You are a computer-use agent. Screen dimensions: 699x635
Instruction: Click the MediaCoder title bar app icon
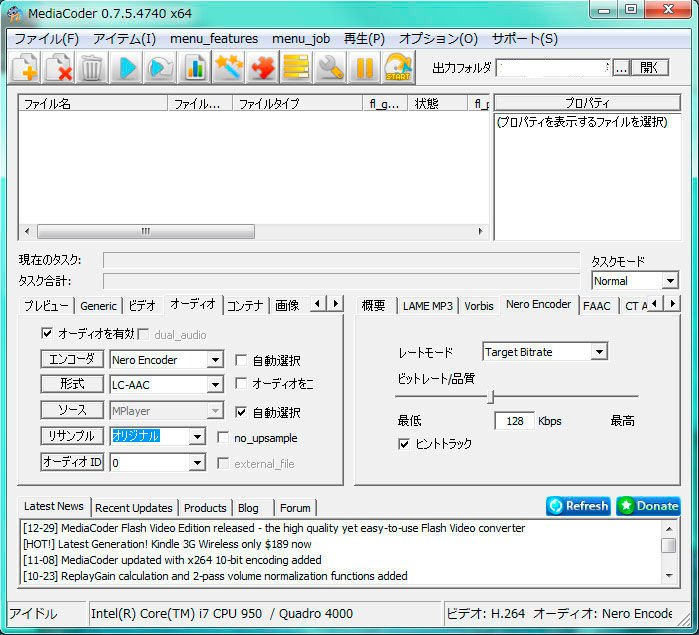click(x=14, y=14)
